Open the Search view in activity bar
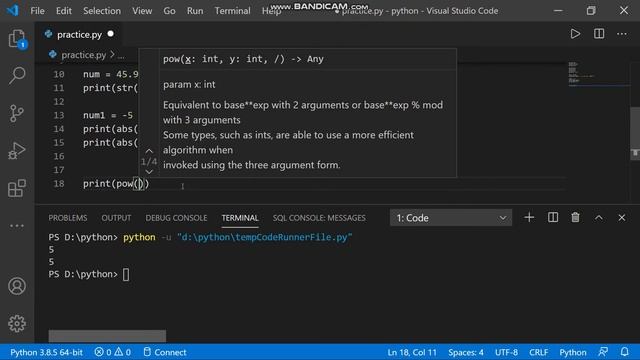 pyautogui.click(x=17, y=76)
